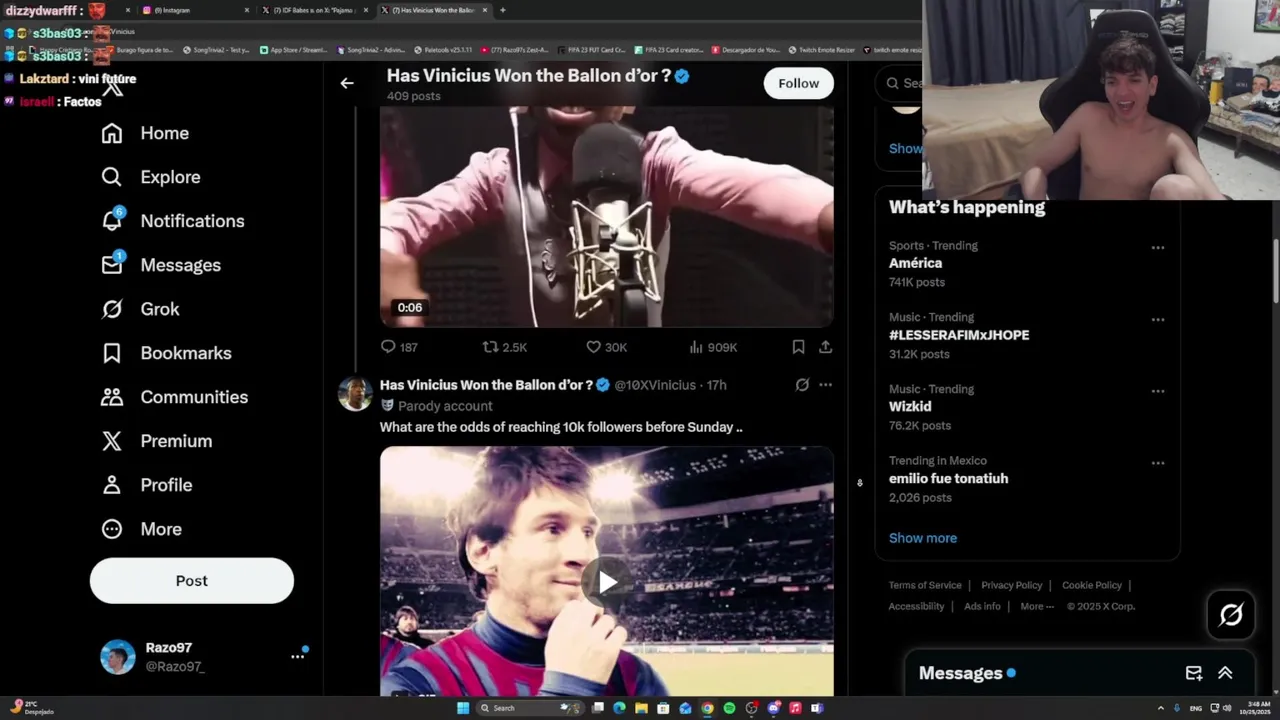This screenshot has height=720, width=1280.
Task: Repost the video with 2.5K reposts
Action: point(505,347)
